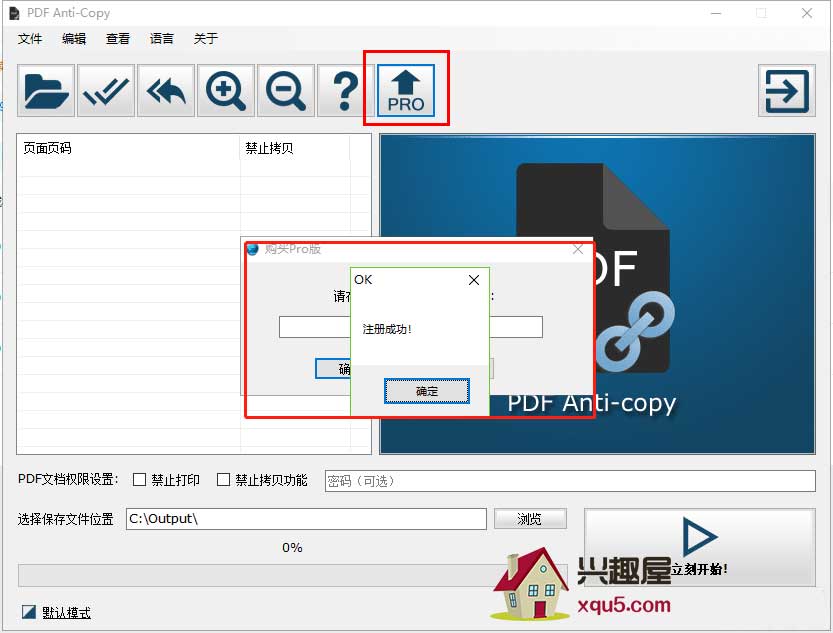833x633 pixels.
Task: Open the 语言 menu
Action: pos(162,39)
